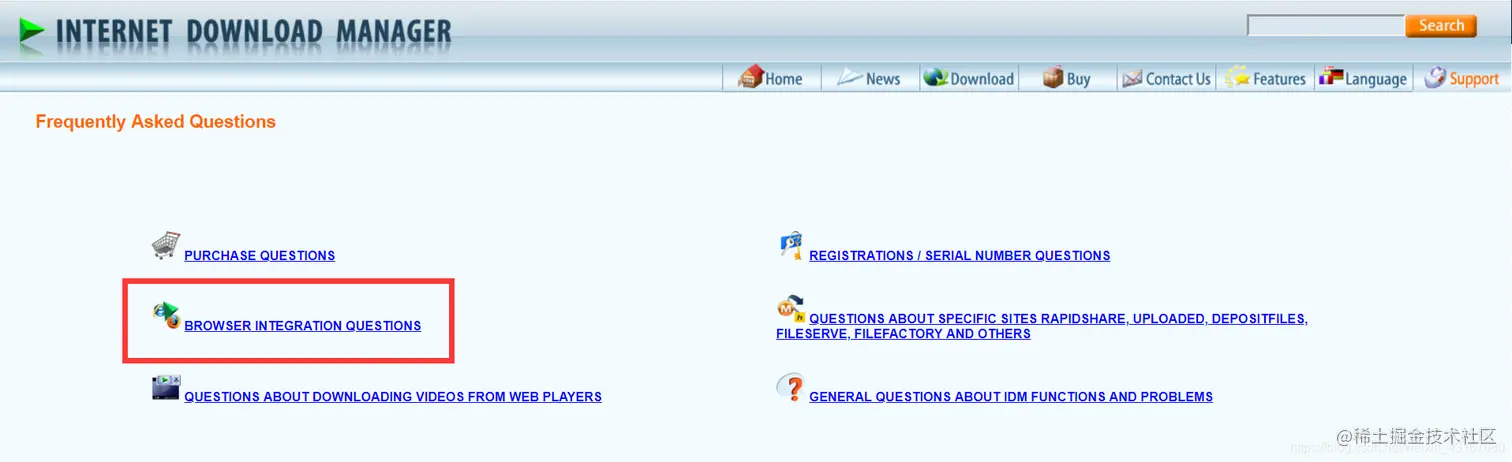
Task: Open Questions About Downloading Videos From Web Players
Action: click(393, 397)
